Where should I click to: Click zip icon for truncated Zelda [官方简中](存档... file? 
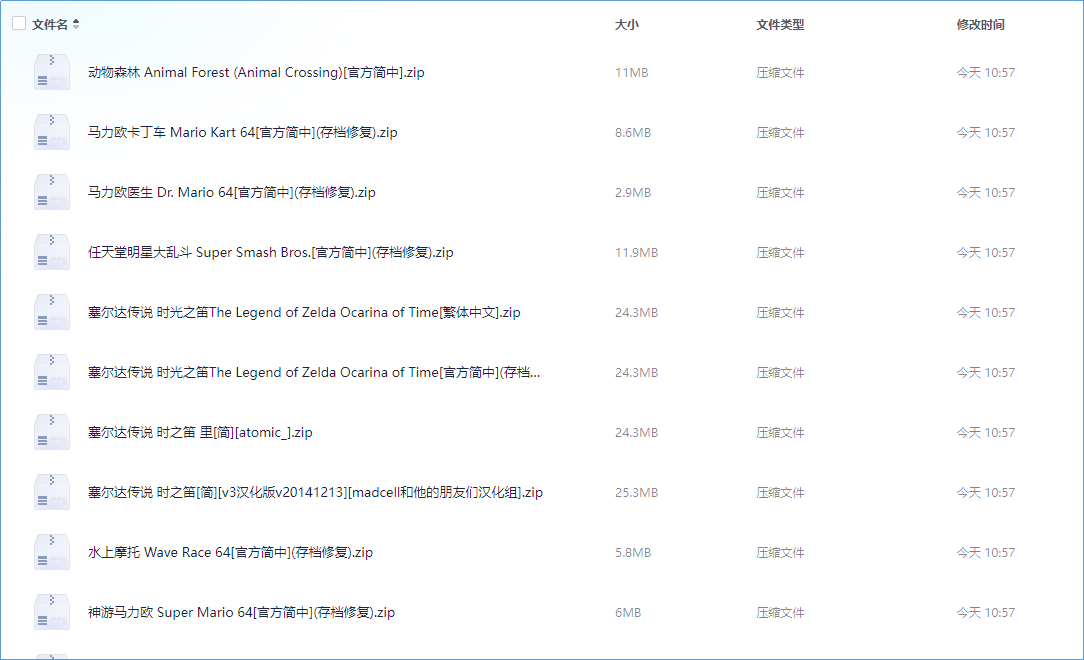point(52,373)
